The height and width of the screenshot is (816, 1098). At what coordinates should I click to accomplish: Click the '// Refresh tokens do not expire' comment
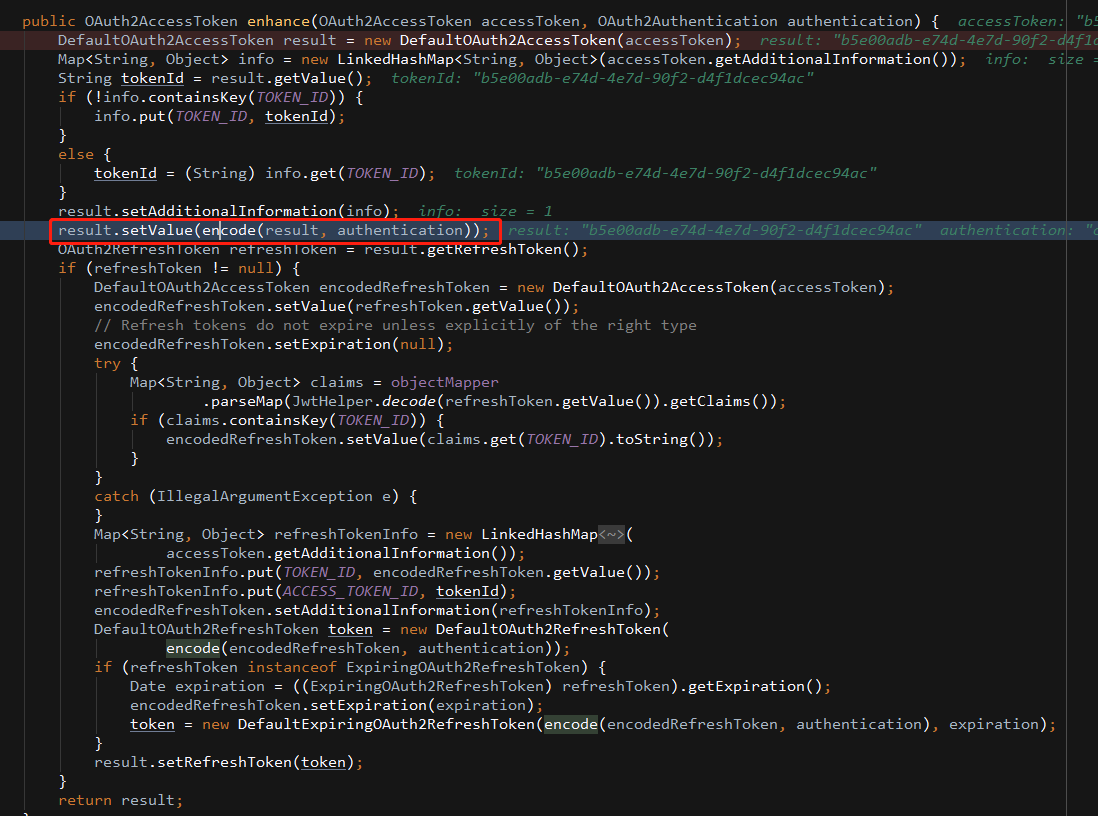pos(395,324)
